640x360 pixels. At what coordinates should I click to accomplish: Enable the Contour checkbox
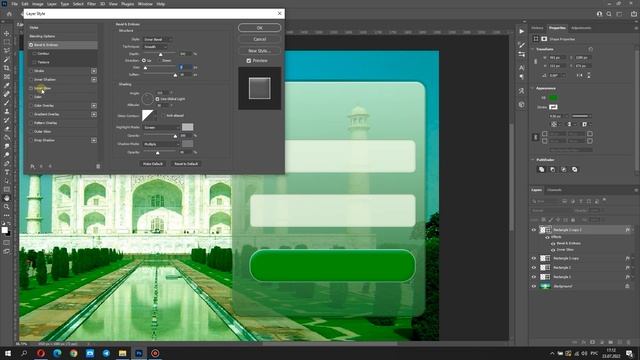click(35, 53)
